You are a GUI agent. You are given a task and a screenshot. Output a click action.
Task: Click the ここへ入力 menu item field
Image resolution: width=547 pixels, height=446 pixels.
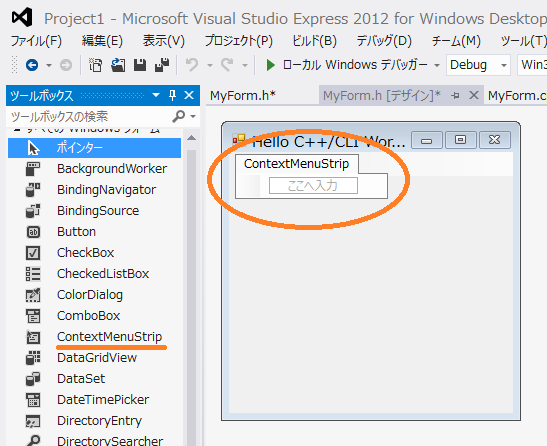click(313, 186)
